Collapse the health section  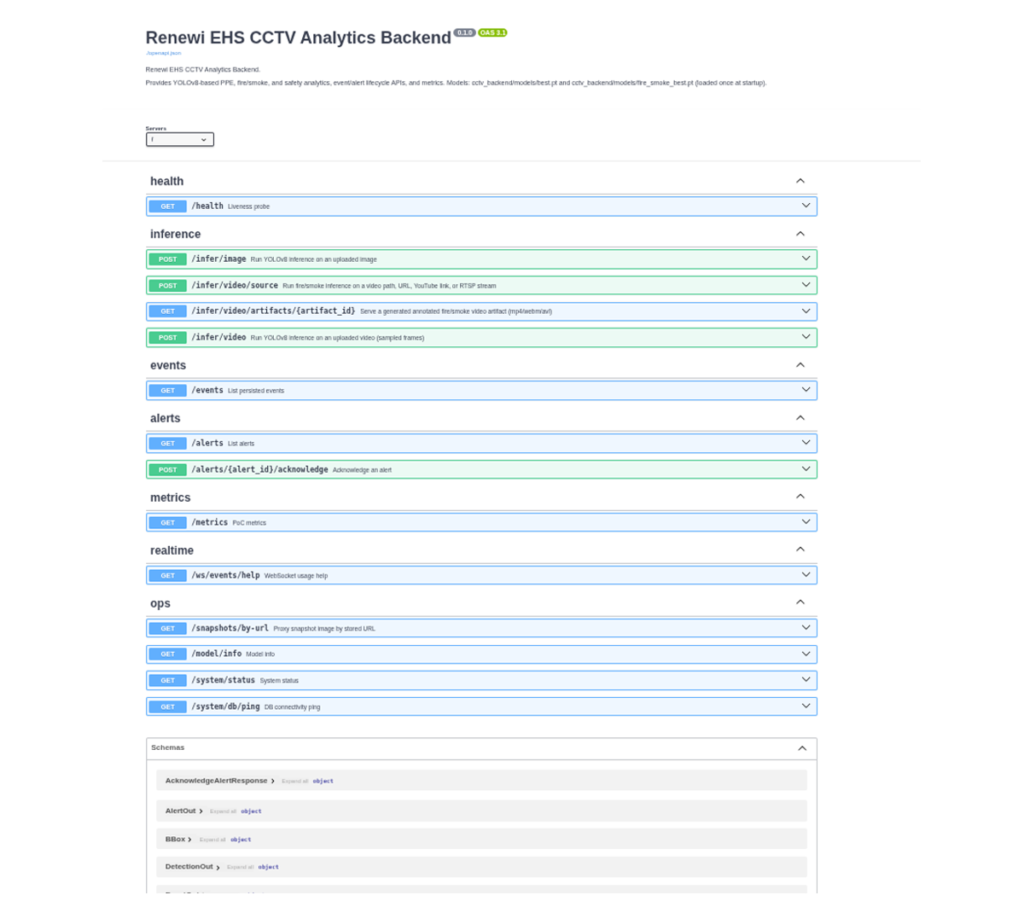tap(800, 181)
